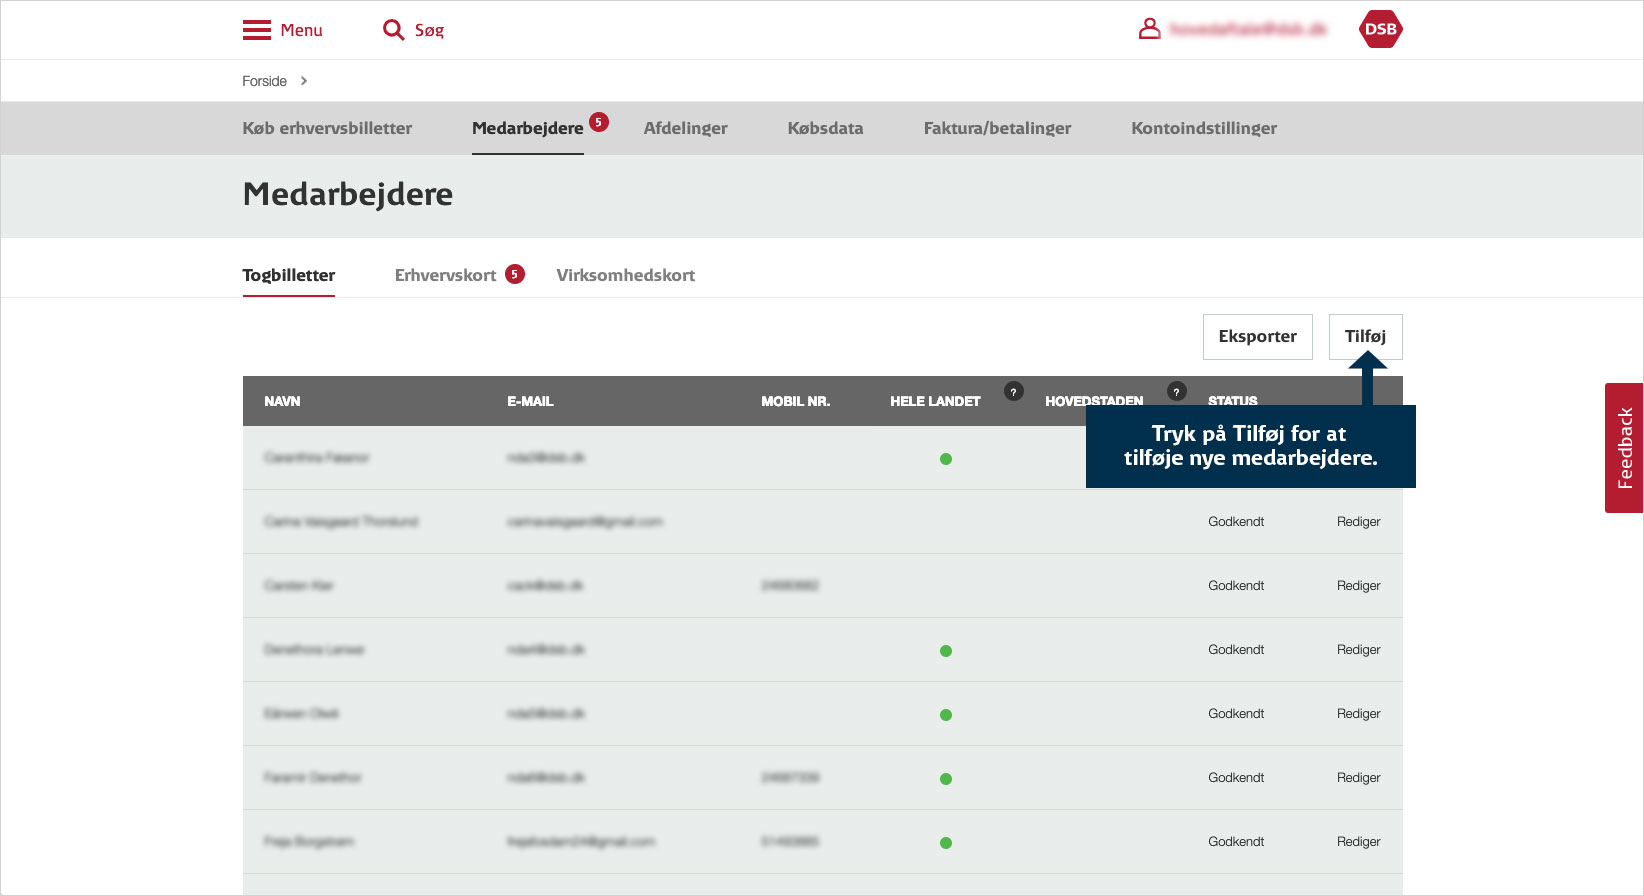Click help icon next to Hovedstaden
Viewport: 1644px width, 896px height.
[1176, 392]
